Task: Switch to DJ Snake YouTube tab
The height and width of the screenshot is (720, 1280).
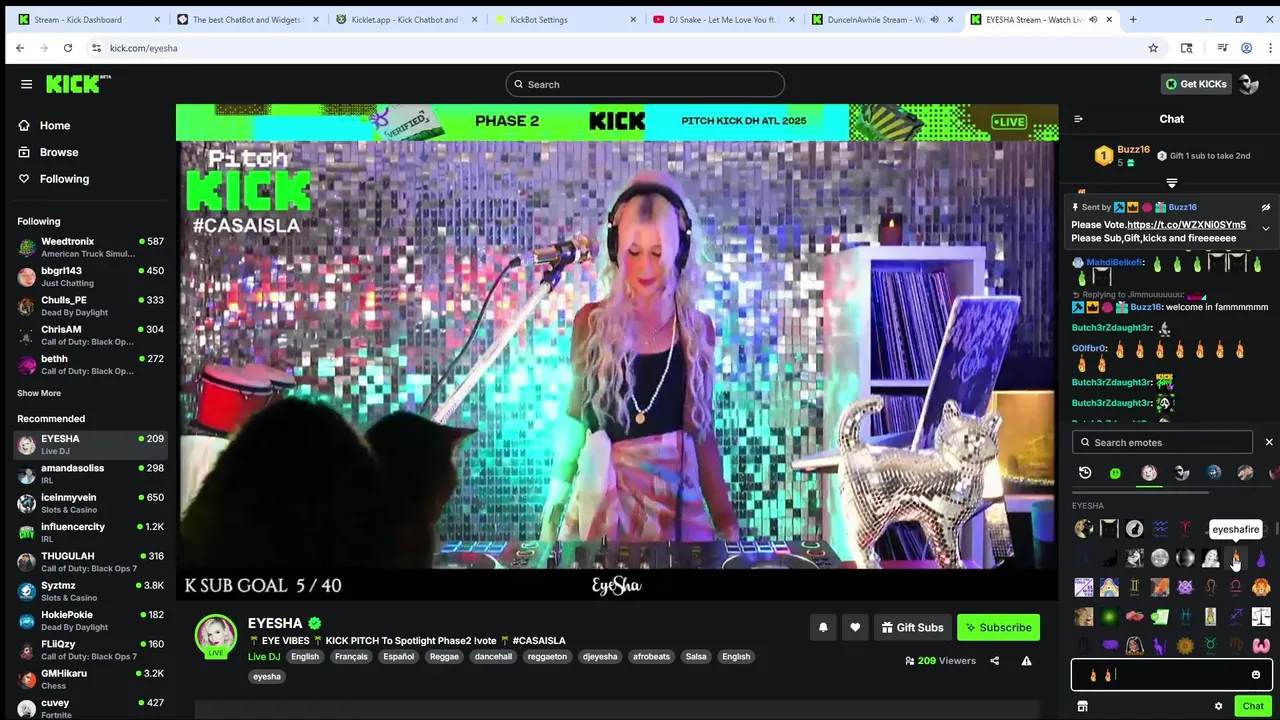Action: point(724,19)
